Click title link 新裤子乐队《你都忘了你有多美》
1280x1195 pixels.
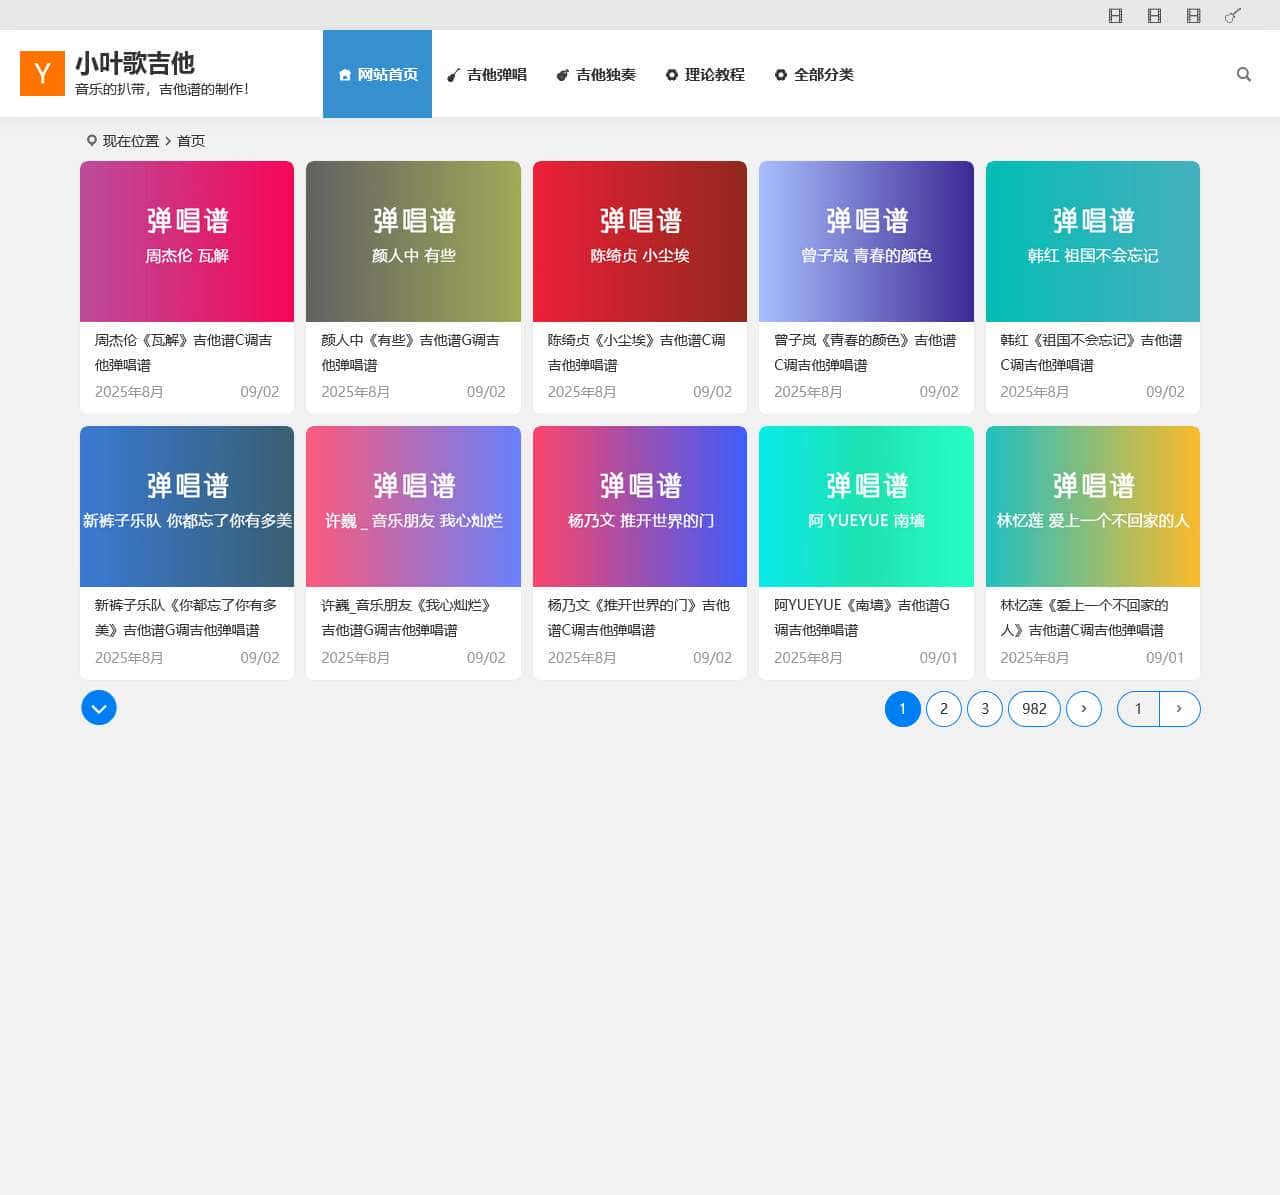tap(186, 617)
